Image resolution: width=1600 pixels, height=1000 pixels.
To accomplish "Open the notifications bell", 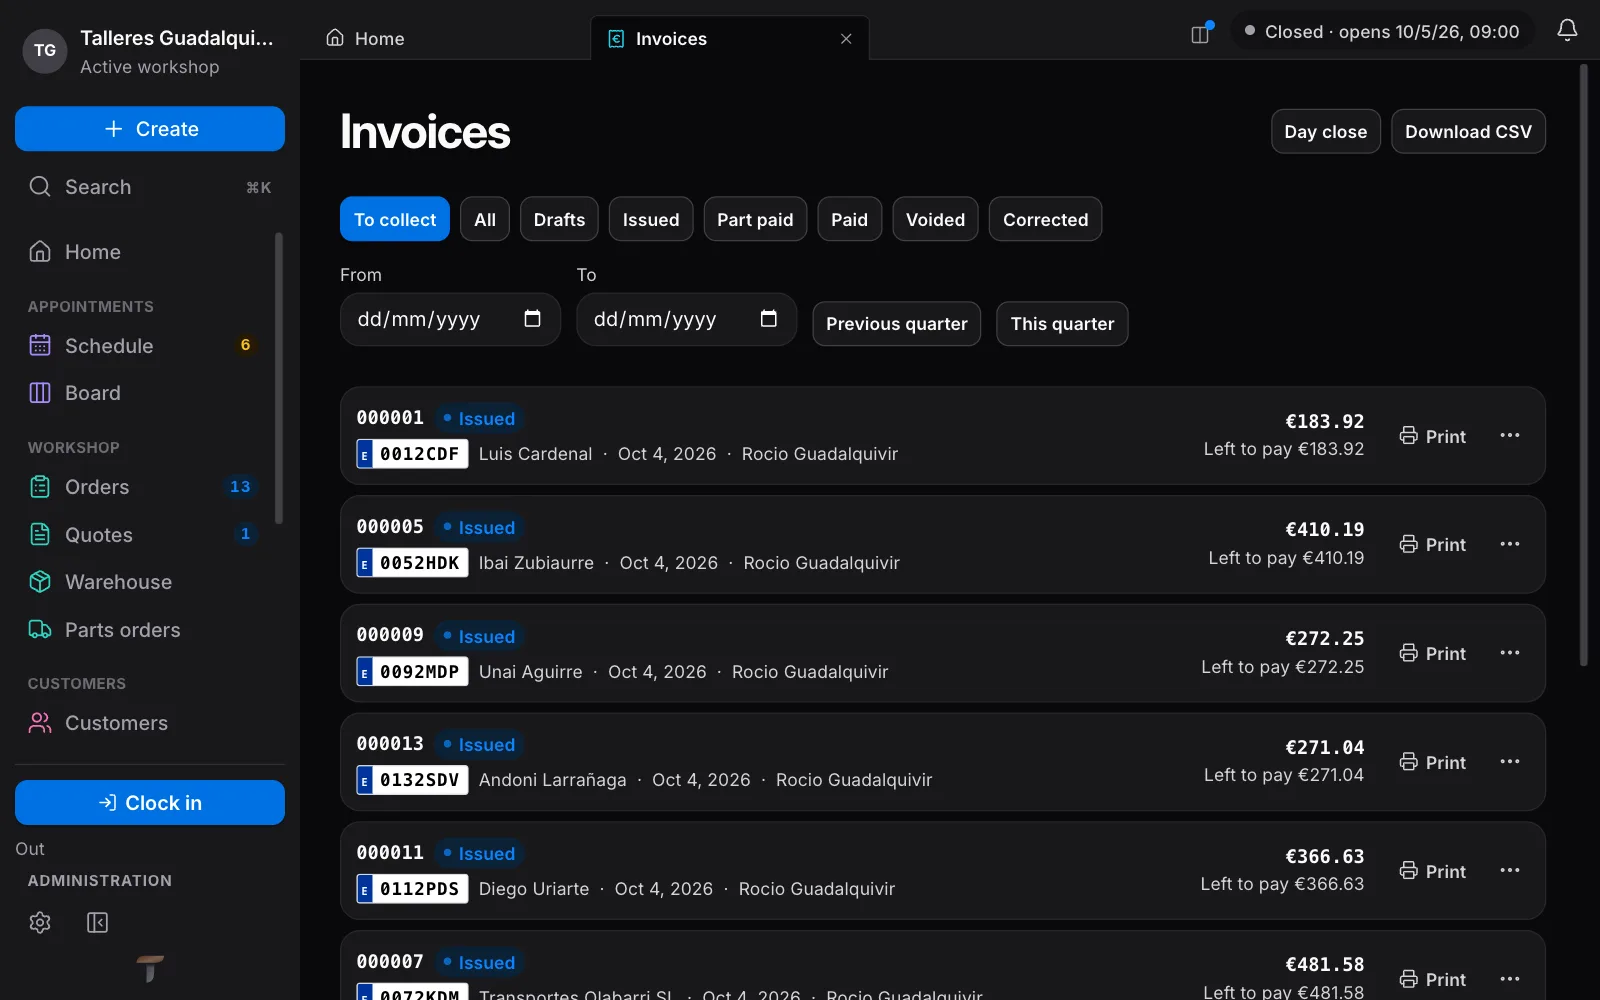I will pyautogui.click(x=1567, y=31).
